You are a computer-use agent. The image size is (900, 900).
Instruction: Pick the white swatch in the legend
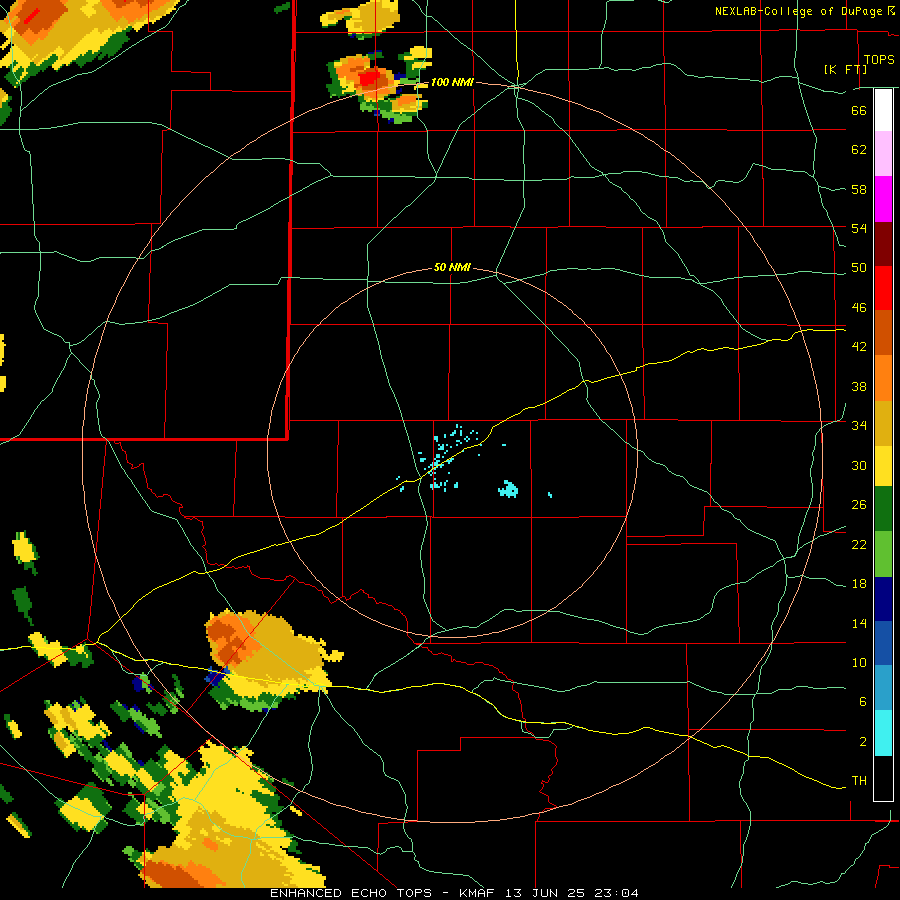[x=883, y=110]
